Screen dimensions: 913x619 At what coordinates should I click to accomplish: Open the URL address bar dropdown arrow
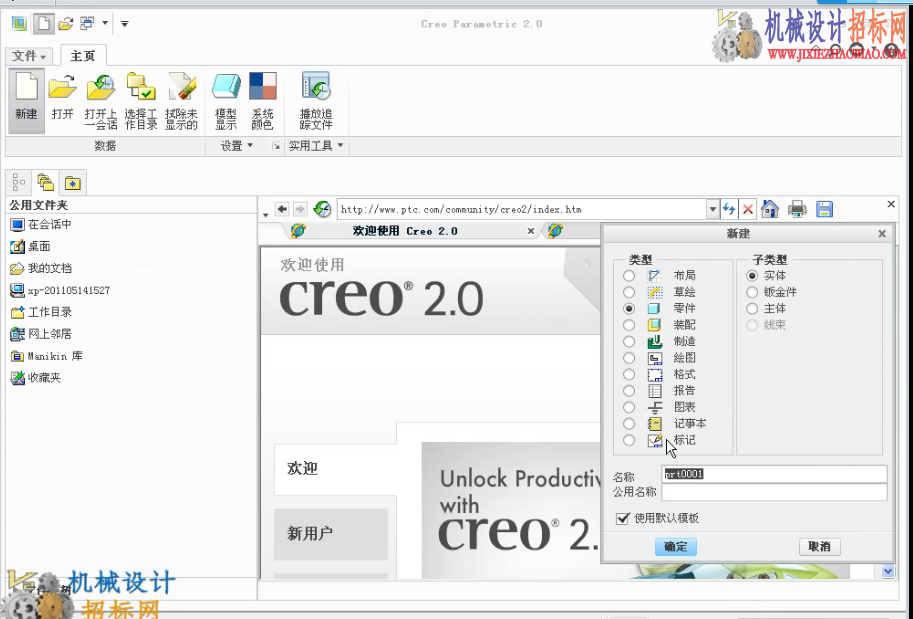click(712, 209)
